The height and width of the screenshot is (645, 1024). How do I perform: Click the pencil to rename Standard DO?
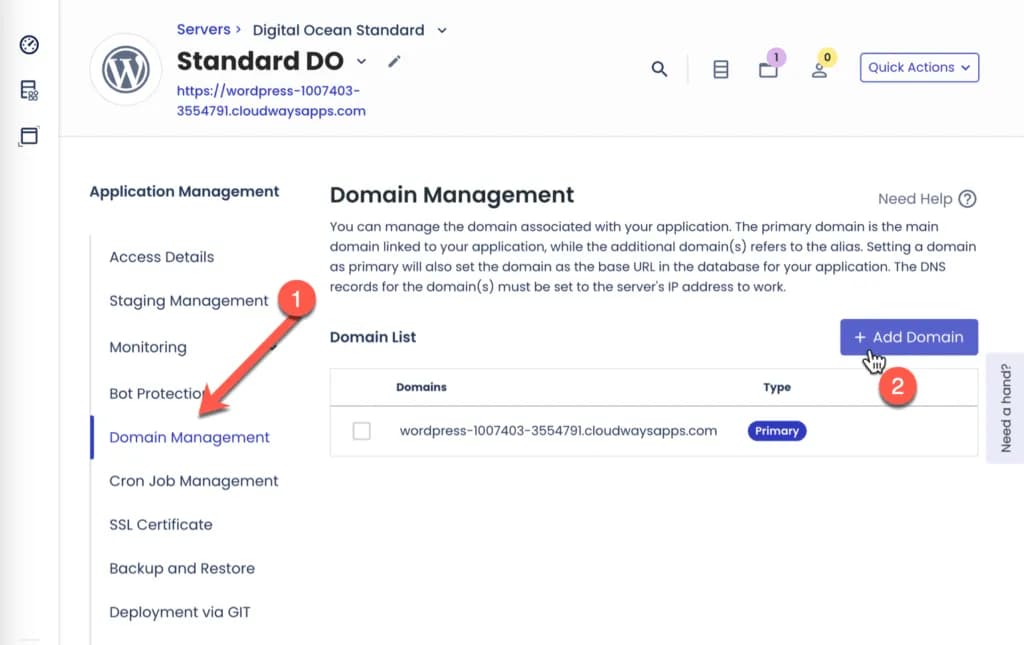394,61
